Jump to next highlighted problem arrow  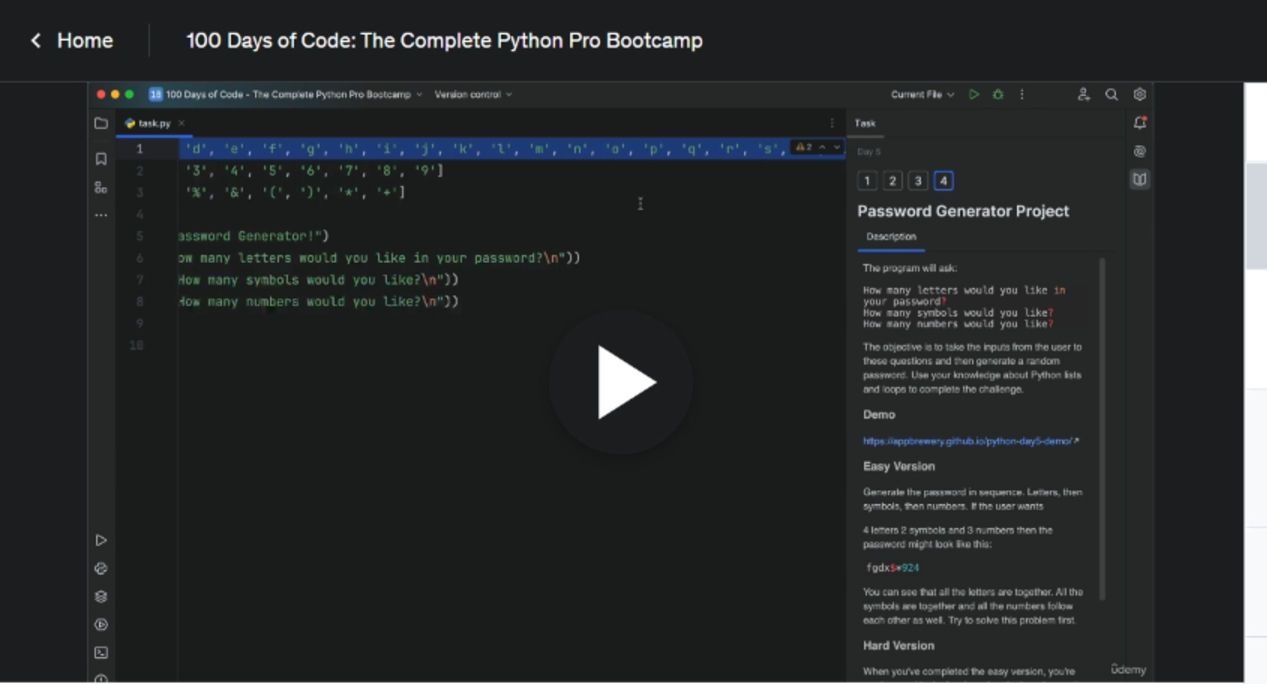point(837,148)
